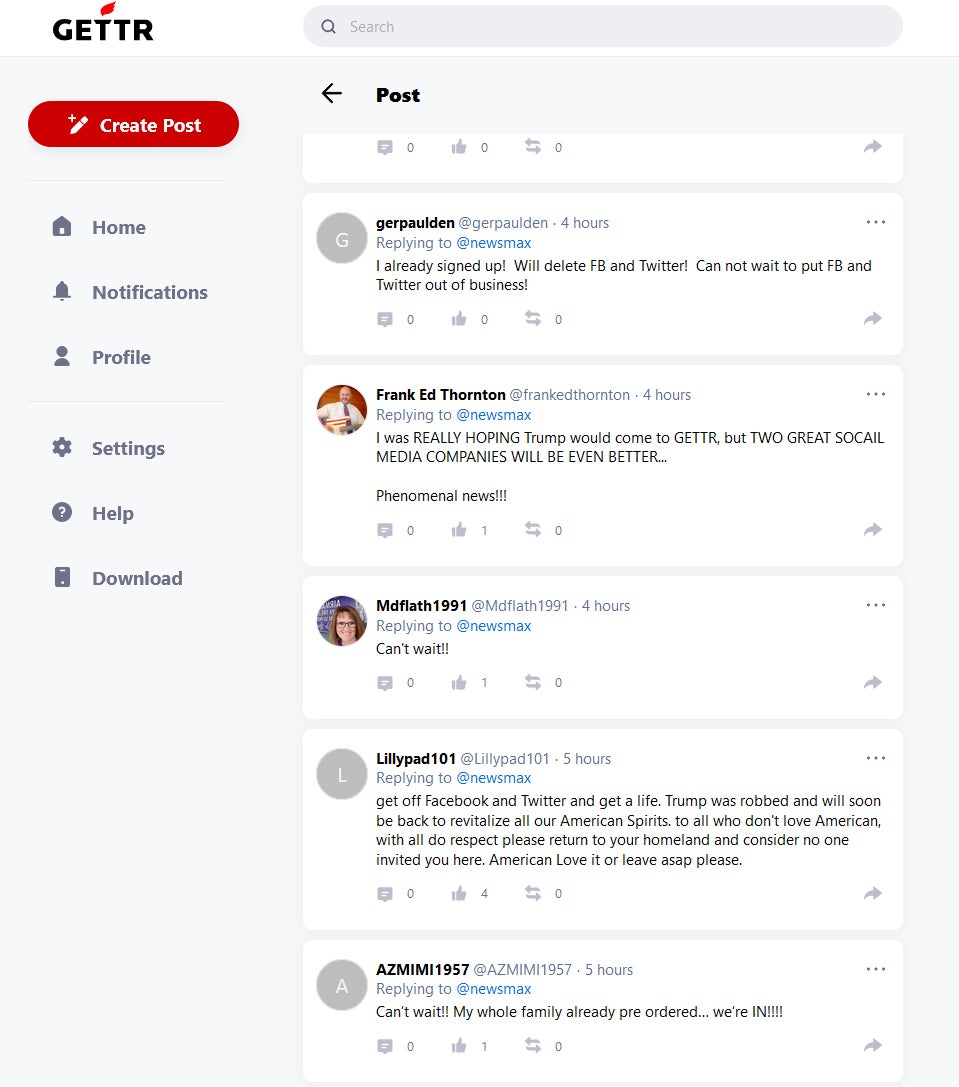Viewport: 959px width, 1087px height.
Task: Open Help using the question mark icon
Action: 61,513
